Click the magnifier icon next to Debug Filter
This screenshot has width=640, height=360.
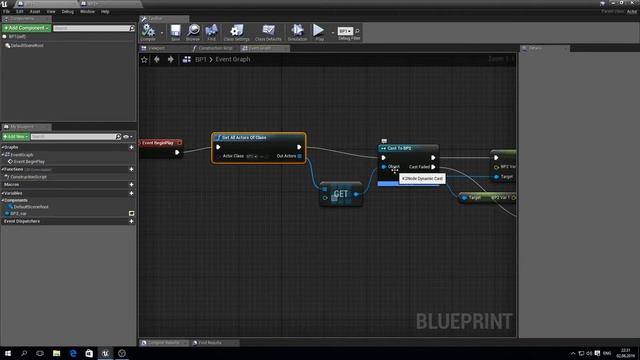[358, 31]
